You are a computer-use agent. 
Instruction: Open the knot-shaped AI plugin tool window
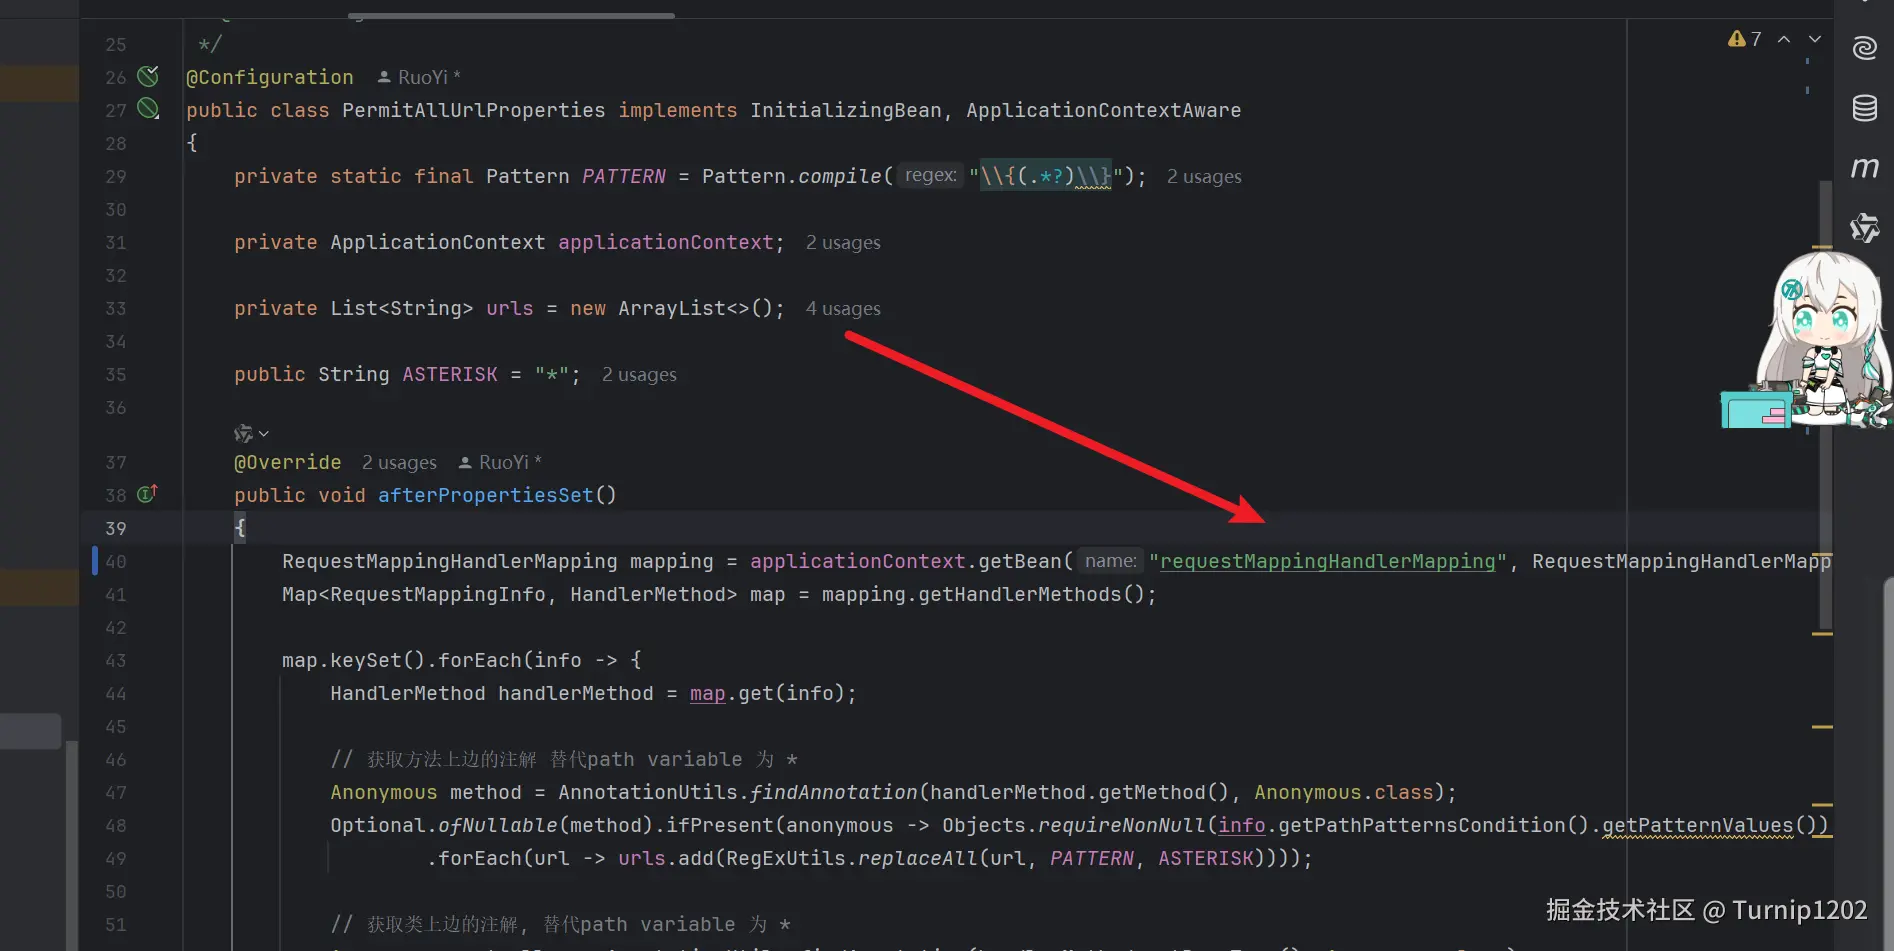(1864, 228)
